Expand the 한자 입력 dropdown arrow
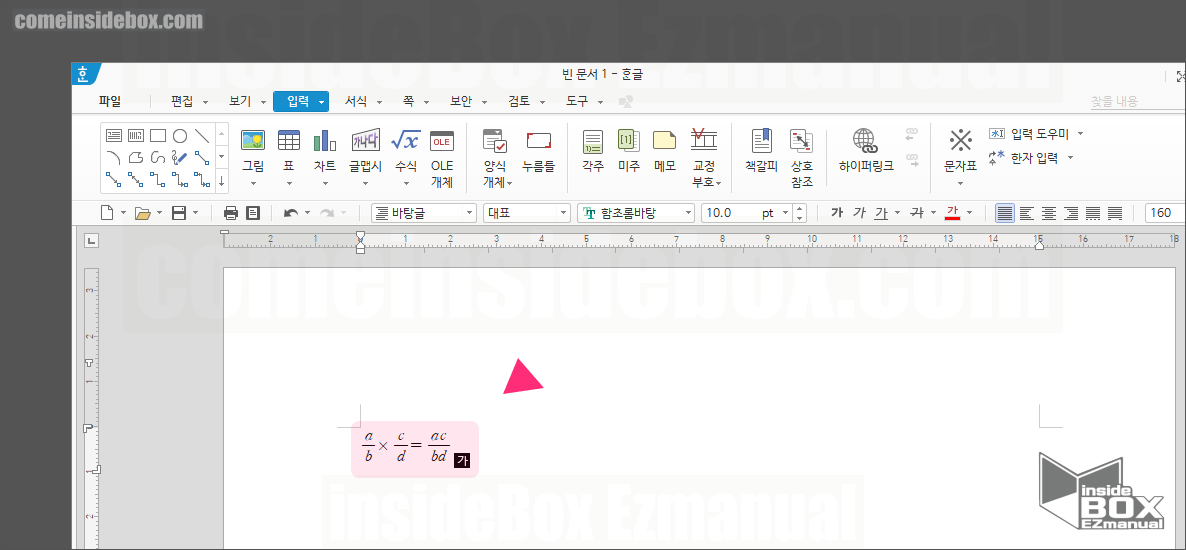 pos(1070,157)
